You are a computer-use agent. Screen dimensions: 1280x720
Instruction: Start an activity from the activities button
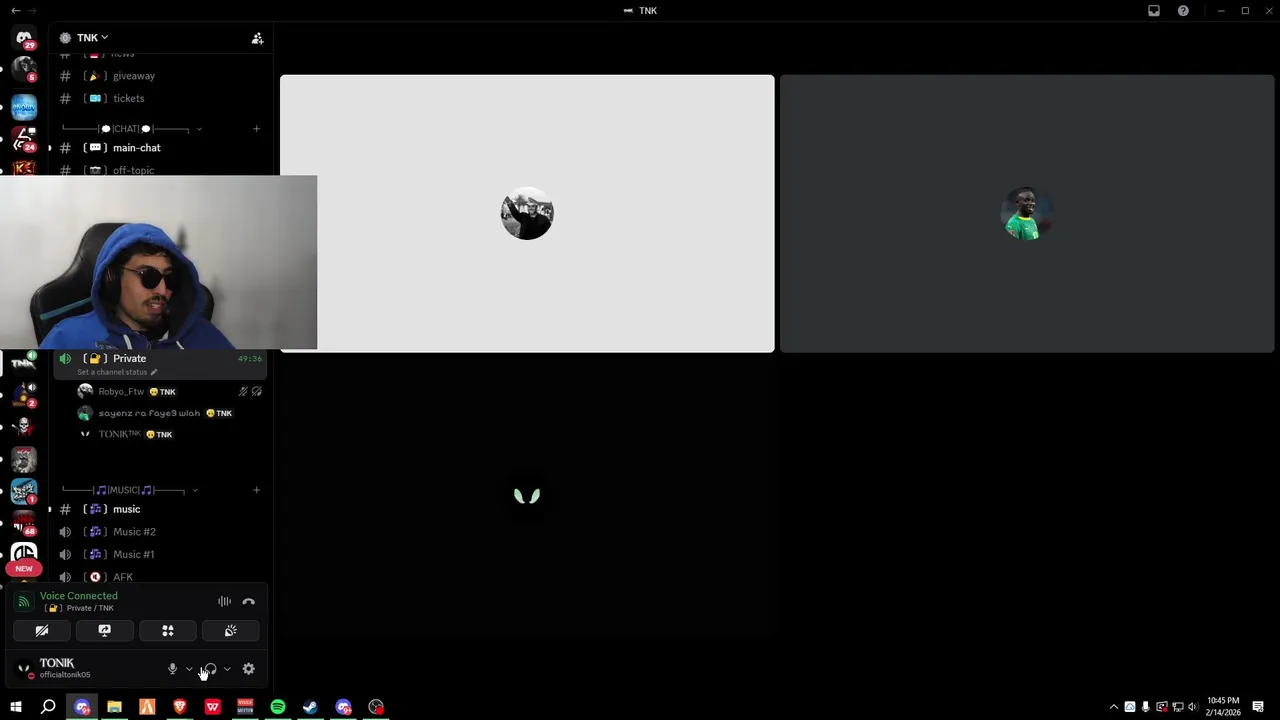point(168,631)
